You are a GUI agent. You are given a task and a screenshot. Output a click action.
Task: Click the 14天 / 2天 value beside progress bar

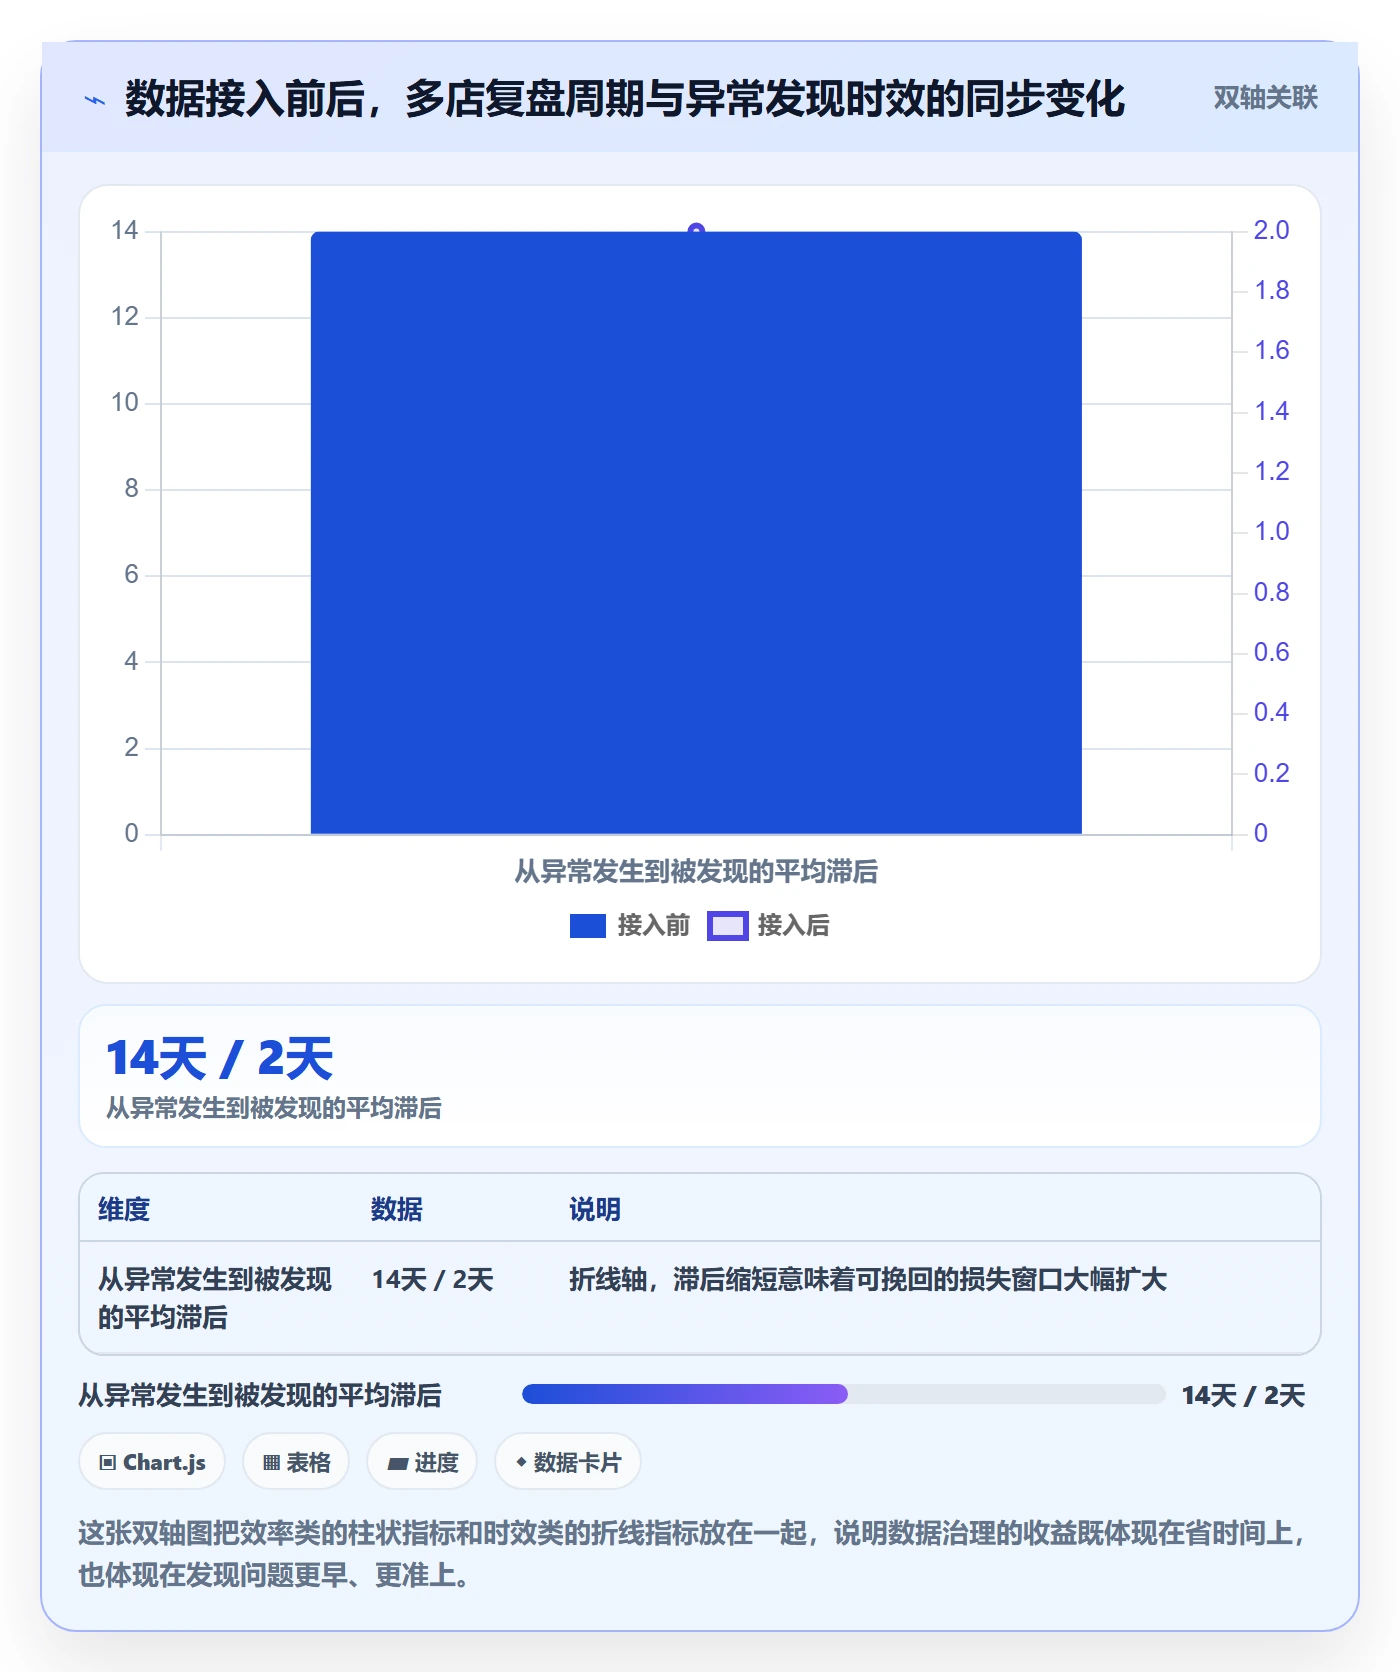coord(1243,1395)
